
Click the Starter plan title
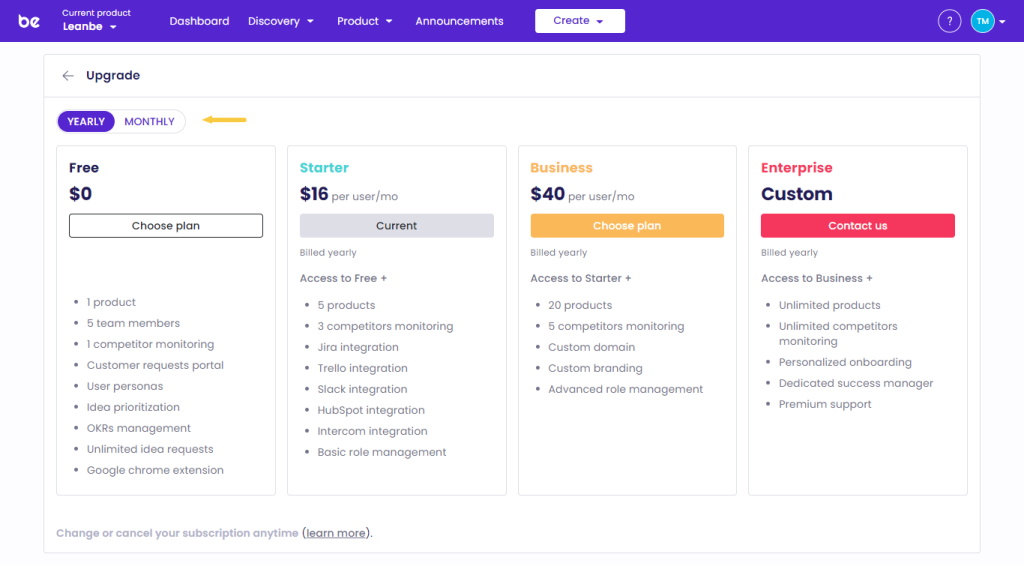(324, 168)
